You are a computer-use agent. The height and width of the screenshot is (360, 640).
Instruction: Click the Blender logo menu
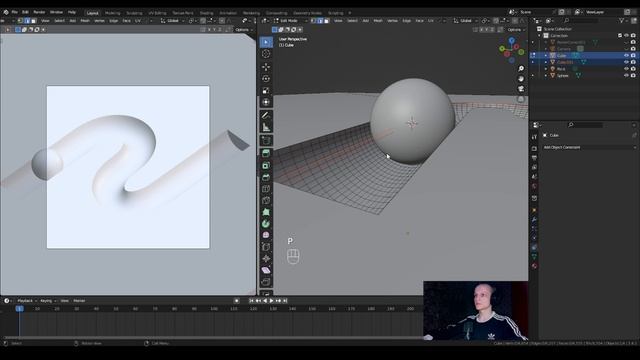pyautogui.click(x=6, y=12)
